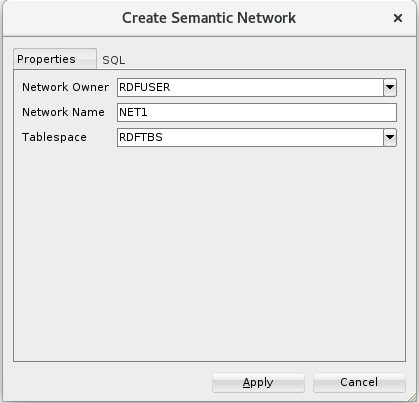Screen dimensions: 419x403
Task: Open the Network Owner dropdown arrow
Action: pyautogui.click(x=390, y=87)
